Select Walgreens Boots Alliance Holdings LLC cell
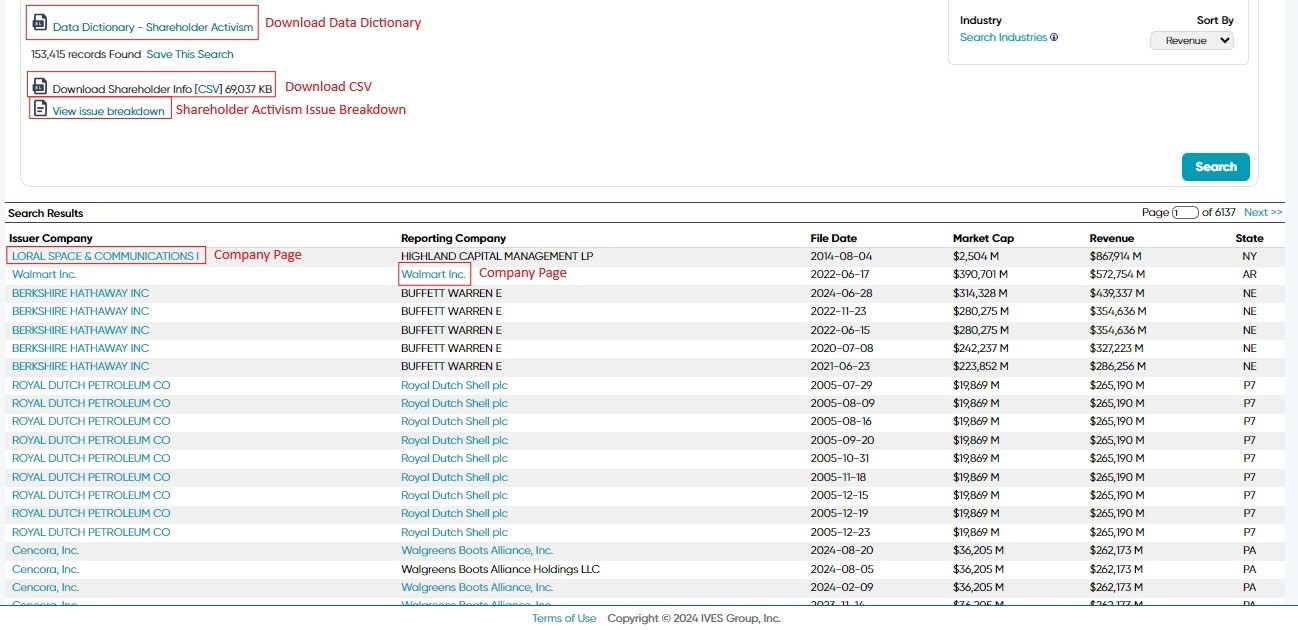This screenshot has height=630, width=1298. point(500,569)
